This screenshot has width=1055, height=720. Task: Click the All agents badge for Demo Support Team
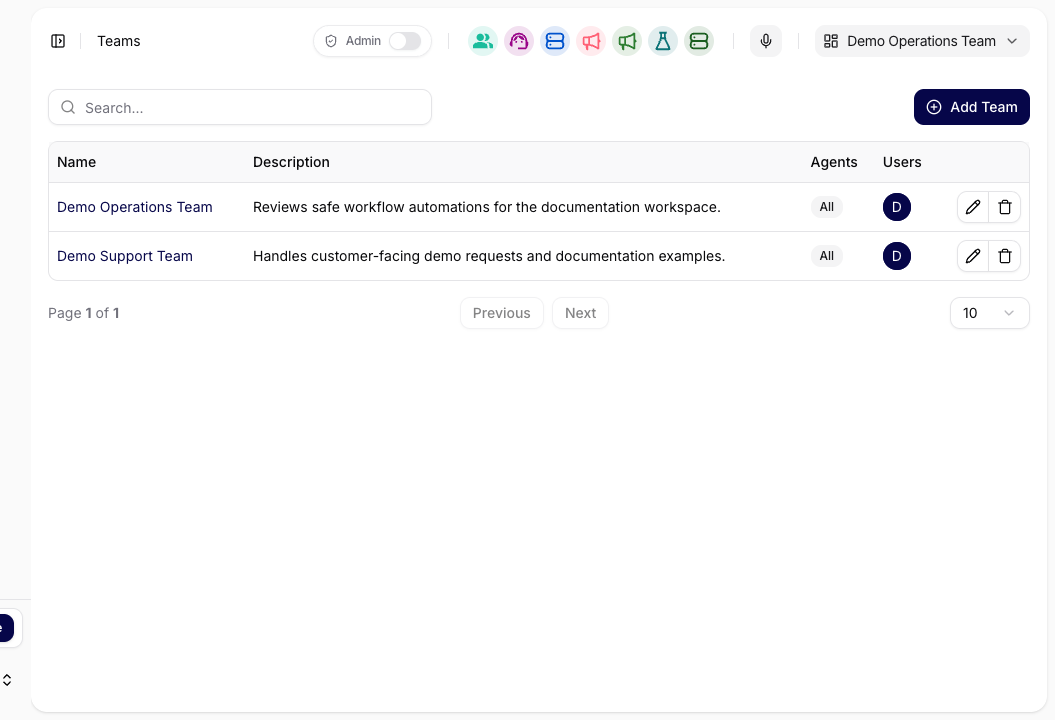coord(826,256)
